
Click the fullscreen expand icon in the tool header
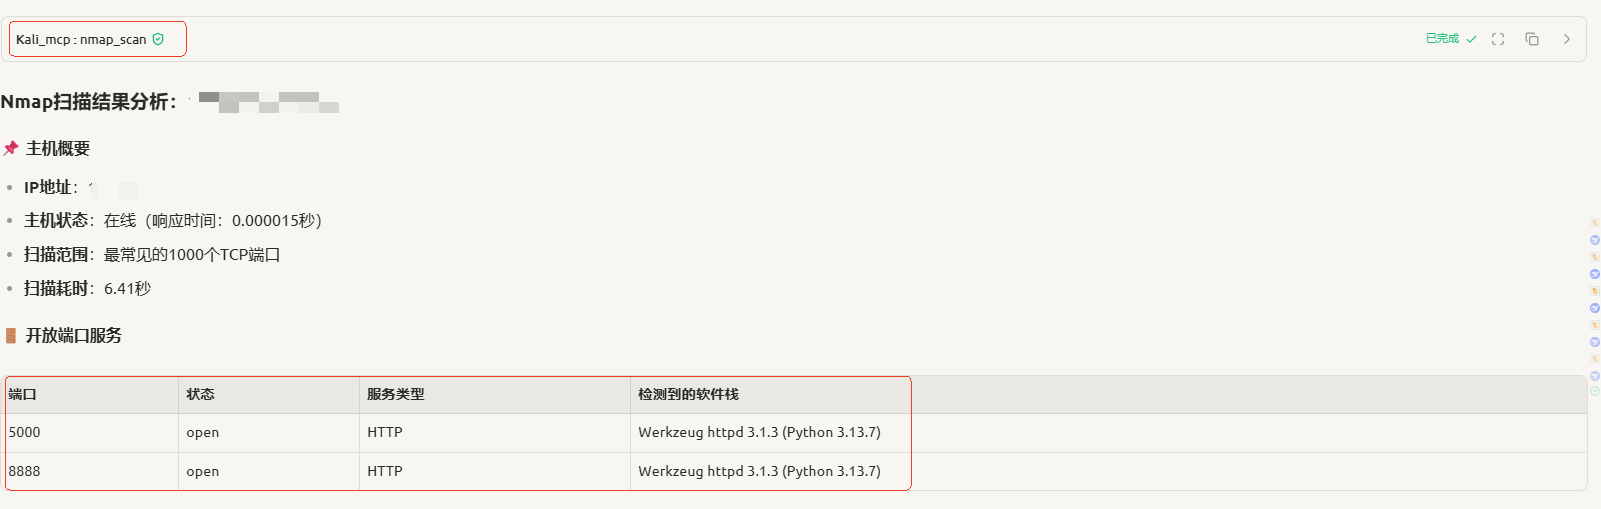[x=1498, y=39]
